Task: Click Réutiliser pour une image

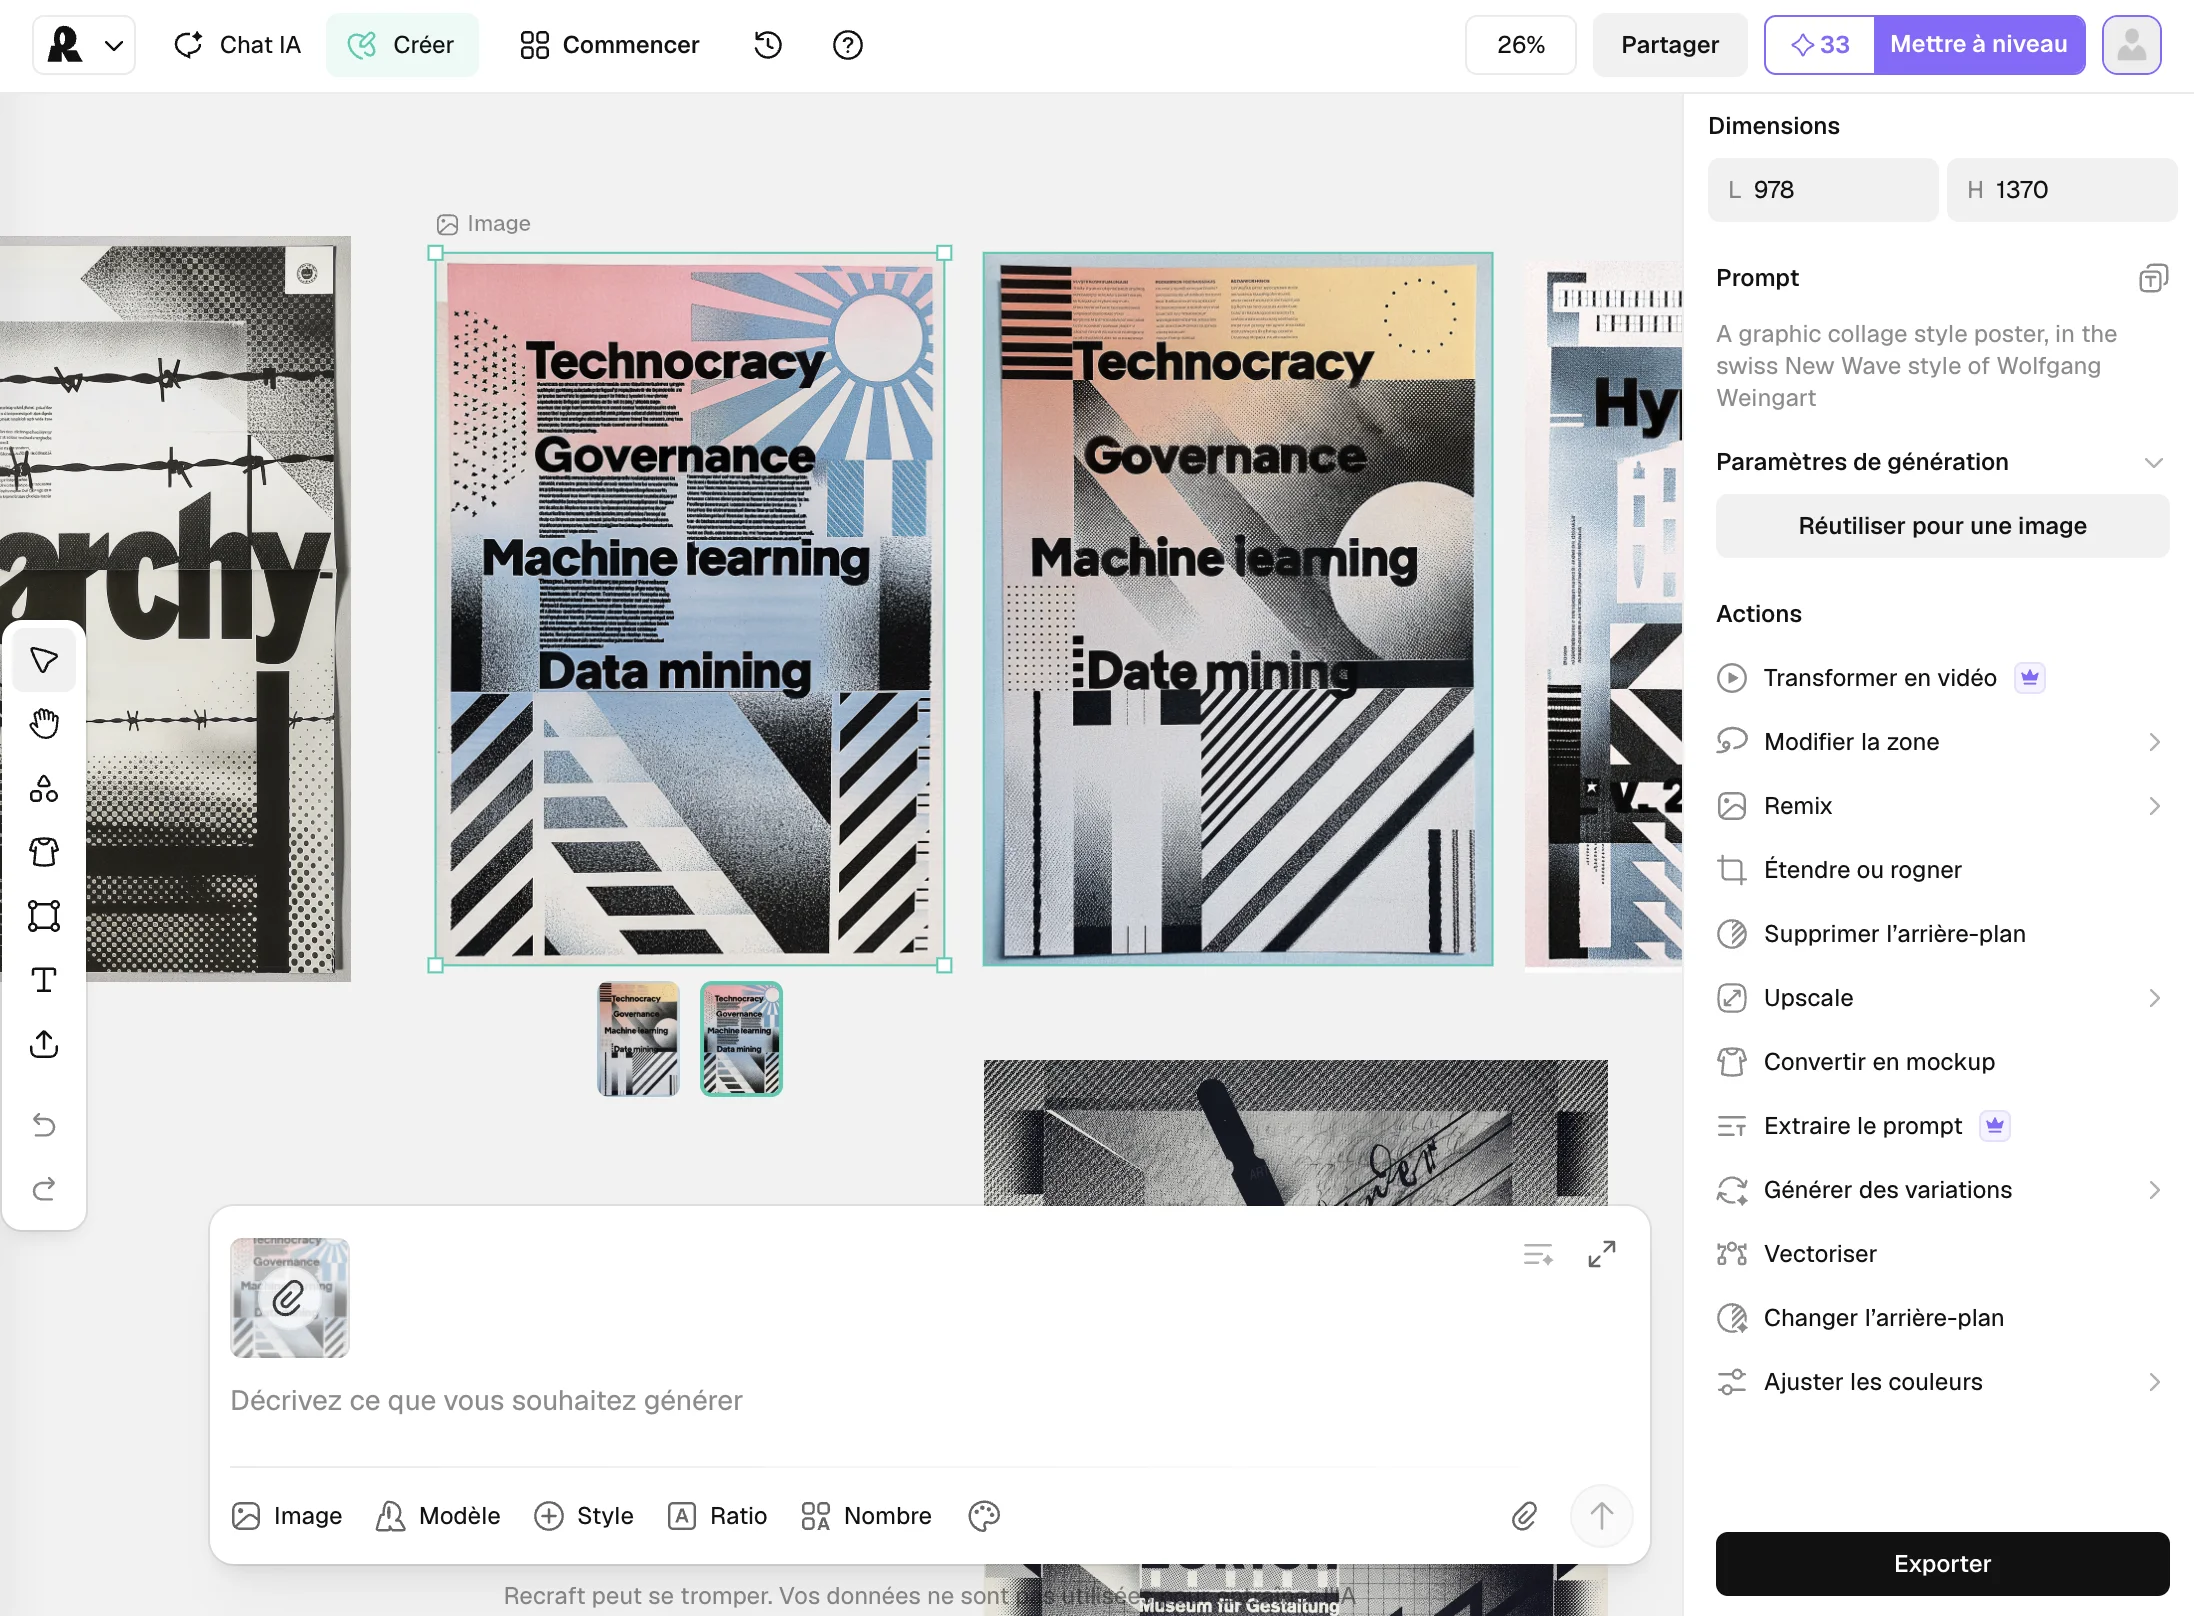Action: [x=1942, y=526]
